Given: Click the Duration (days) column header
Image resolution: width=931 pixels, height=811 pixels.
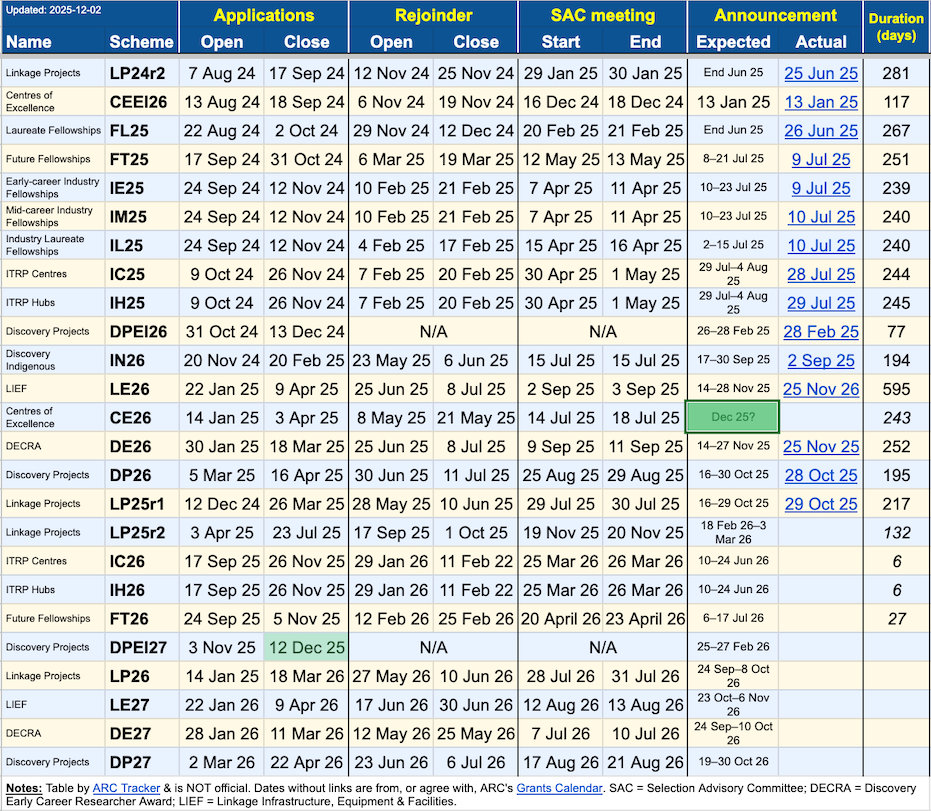Looking at the screenshot, I should coord(896,27).
